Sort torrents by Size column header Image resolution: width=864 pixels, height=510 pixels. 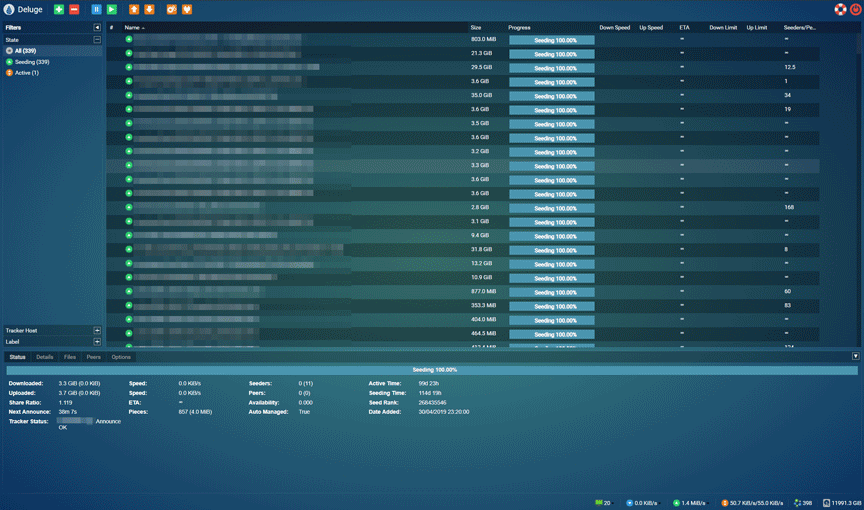coord(476,28)
